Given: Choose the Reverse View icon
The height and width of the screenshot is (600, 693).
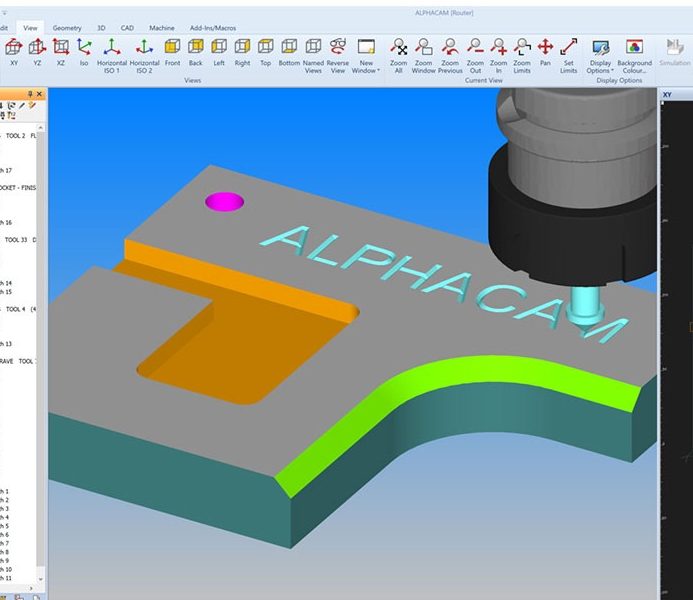Looking at the screenshot, I should tap(338, 52).
